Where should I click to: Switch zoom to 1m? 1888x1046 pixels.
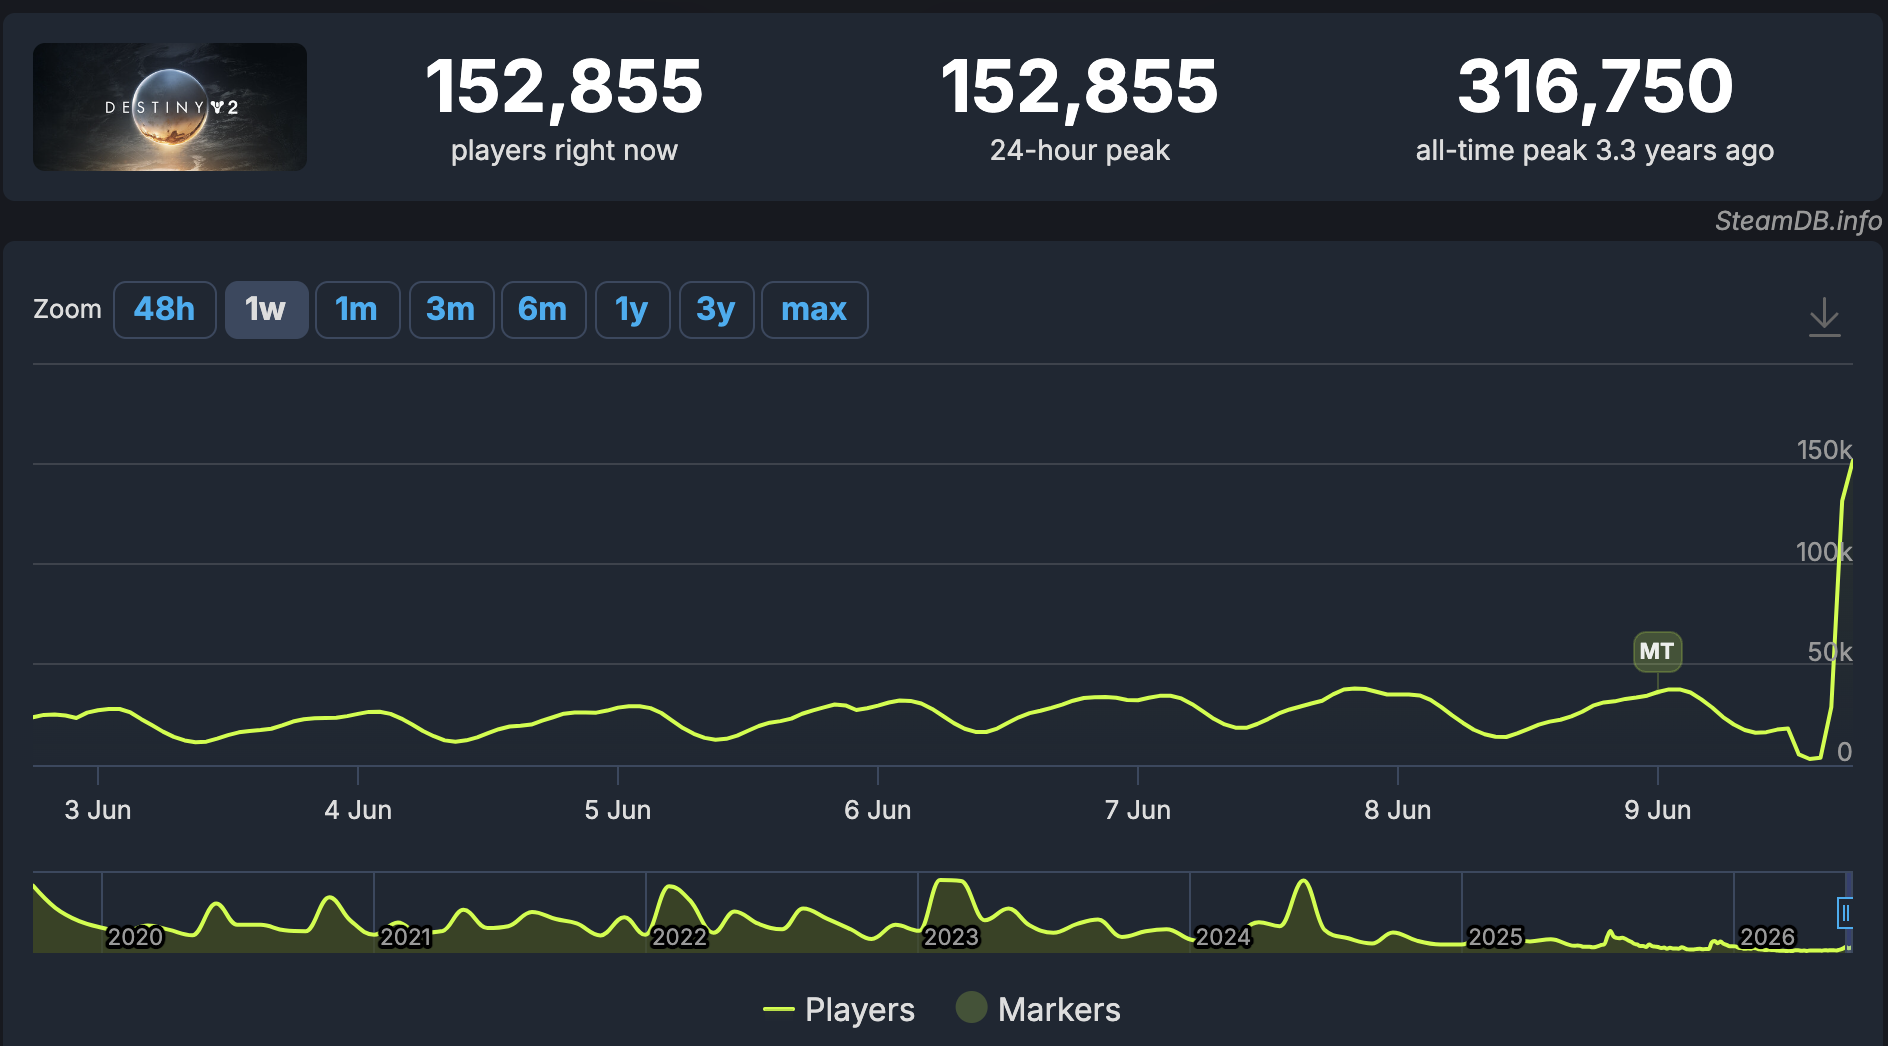point(357,310)
